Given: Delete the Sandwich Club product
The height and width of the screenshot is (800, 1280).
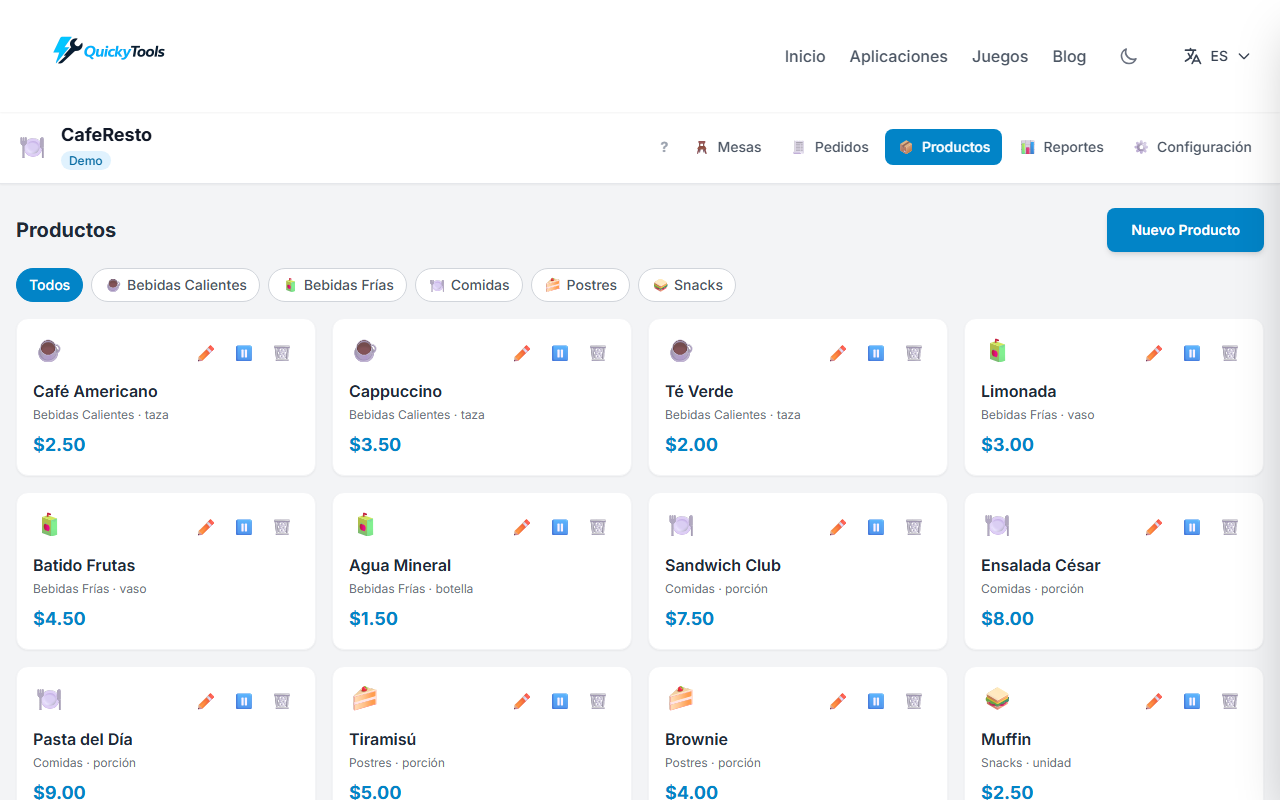Looking at the screenshot, I should (913, 527).
